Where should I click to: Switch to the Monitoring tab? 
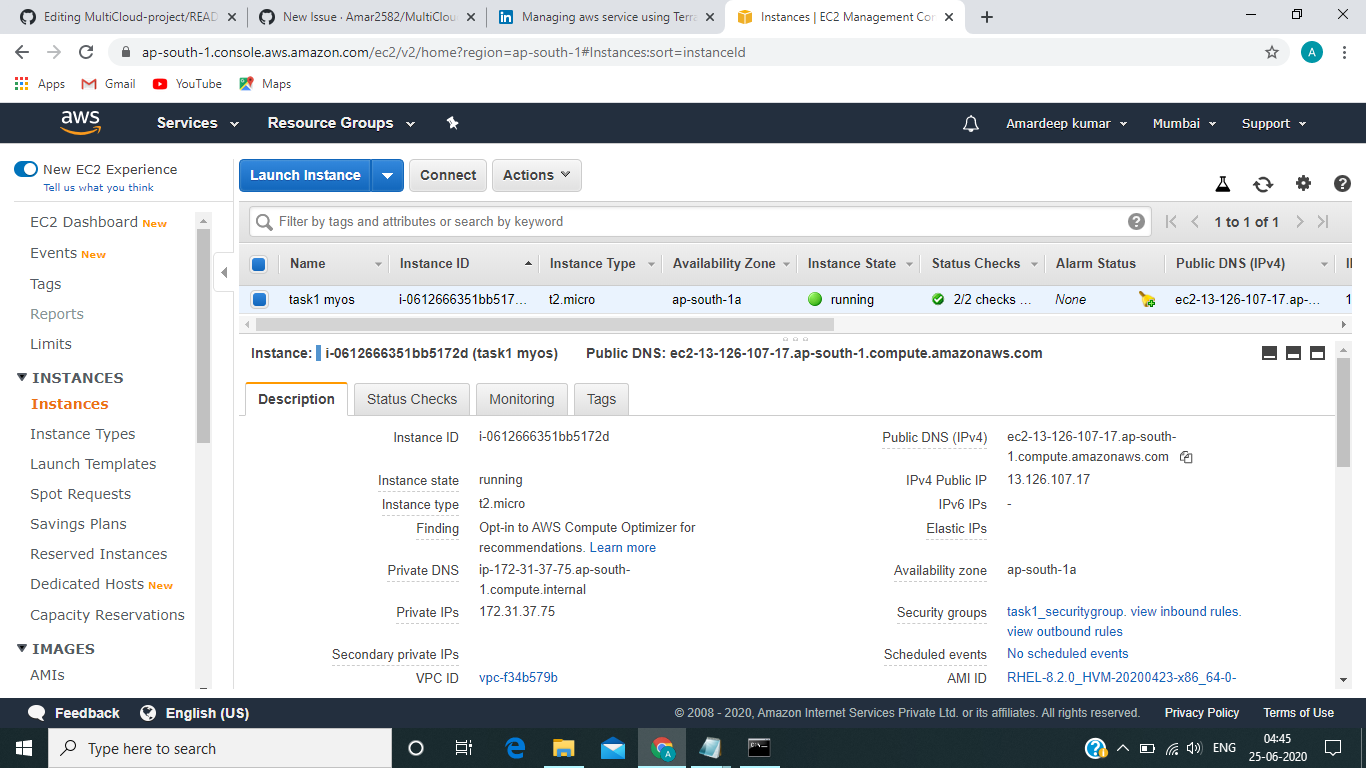pos(521,398)
